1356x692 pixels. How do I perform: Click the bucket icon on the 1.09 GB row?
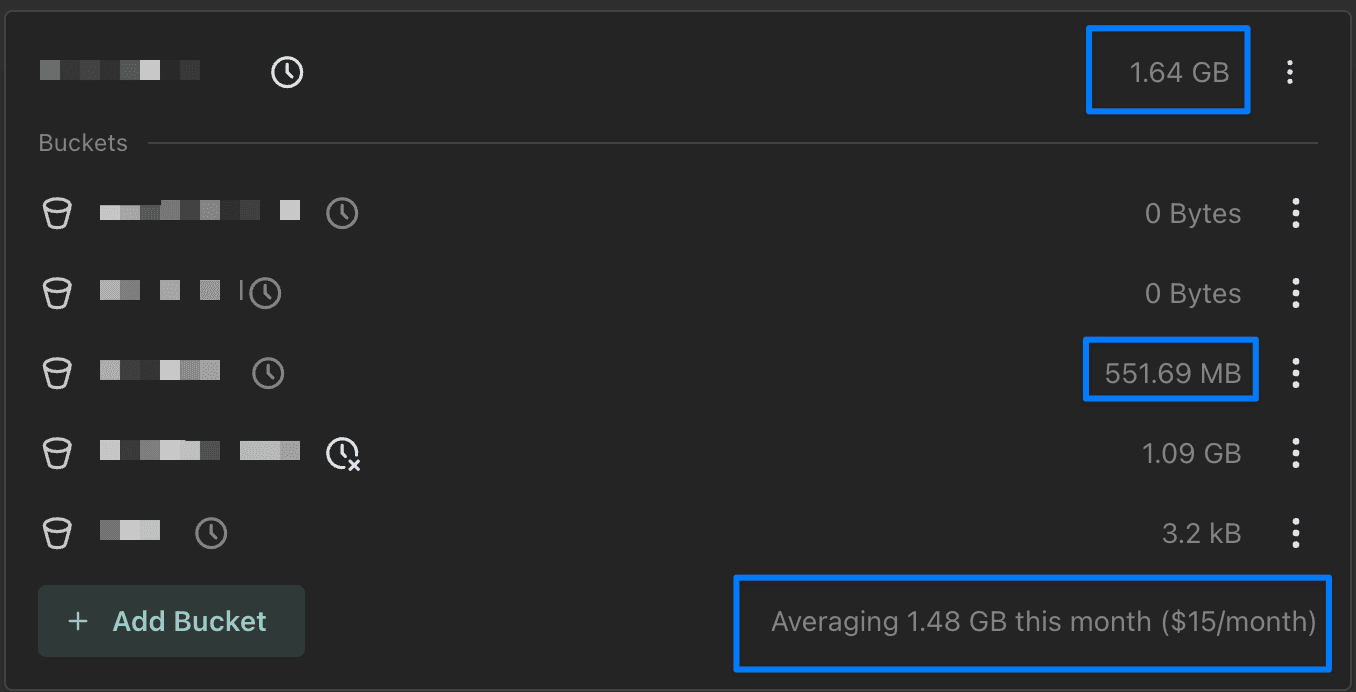click(x=57, y=454)
